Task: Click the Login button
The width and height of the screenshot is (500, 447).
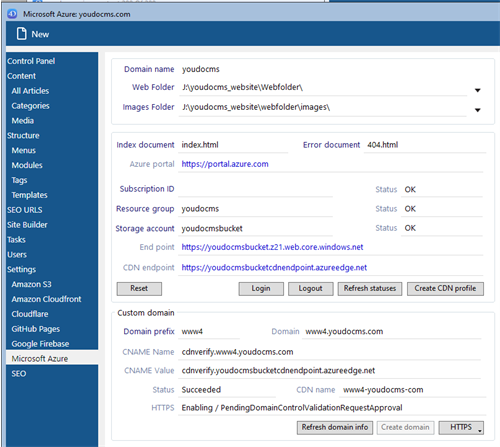Action: point(261,289)
